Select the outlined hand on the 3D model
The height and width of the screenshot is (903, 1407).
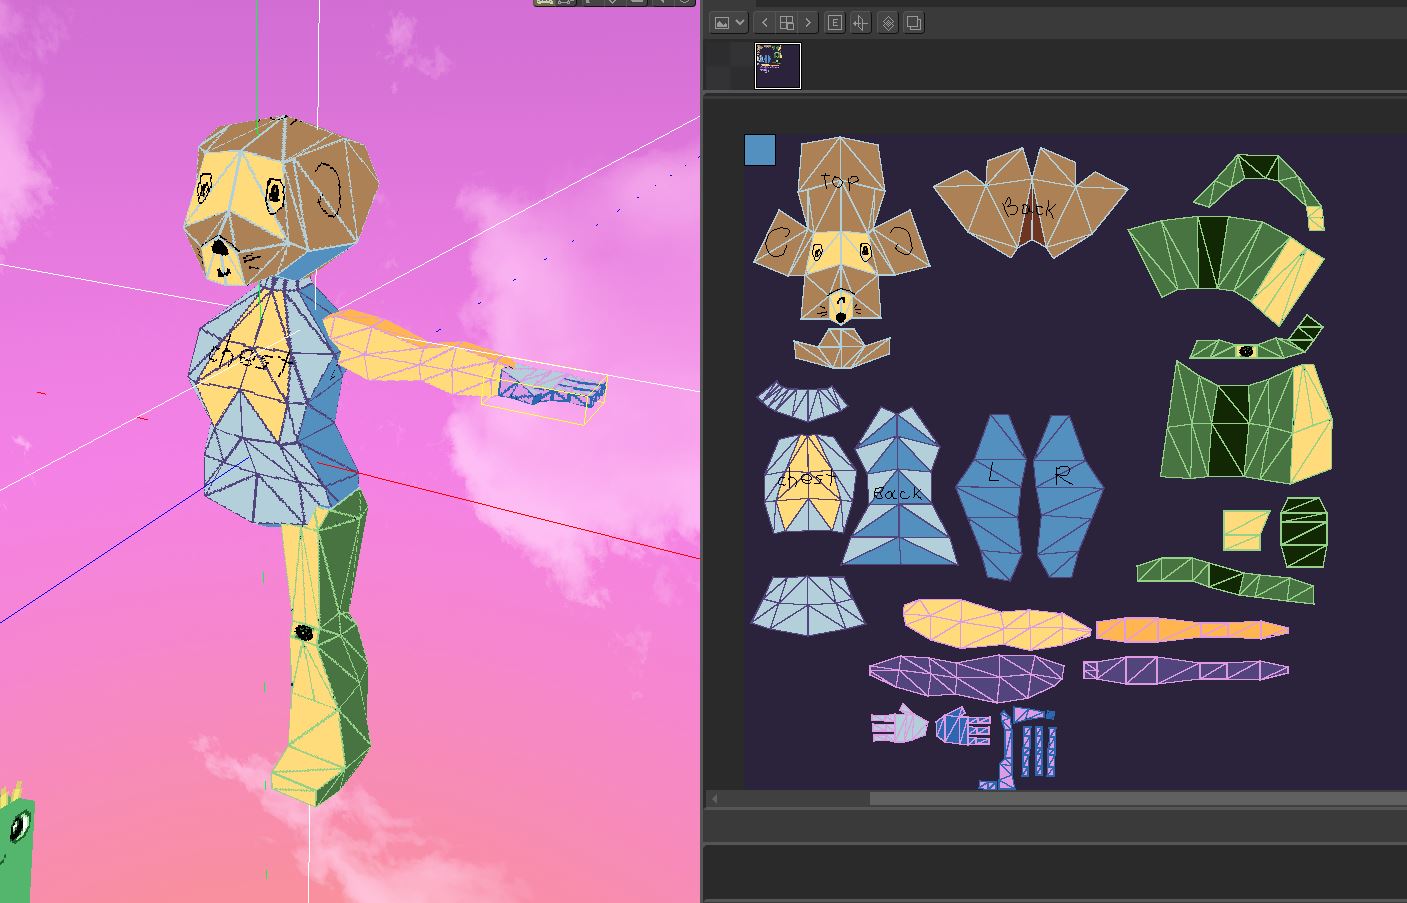click(x=550, y=390)
